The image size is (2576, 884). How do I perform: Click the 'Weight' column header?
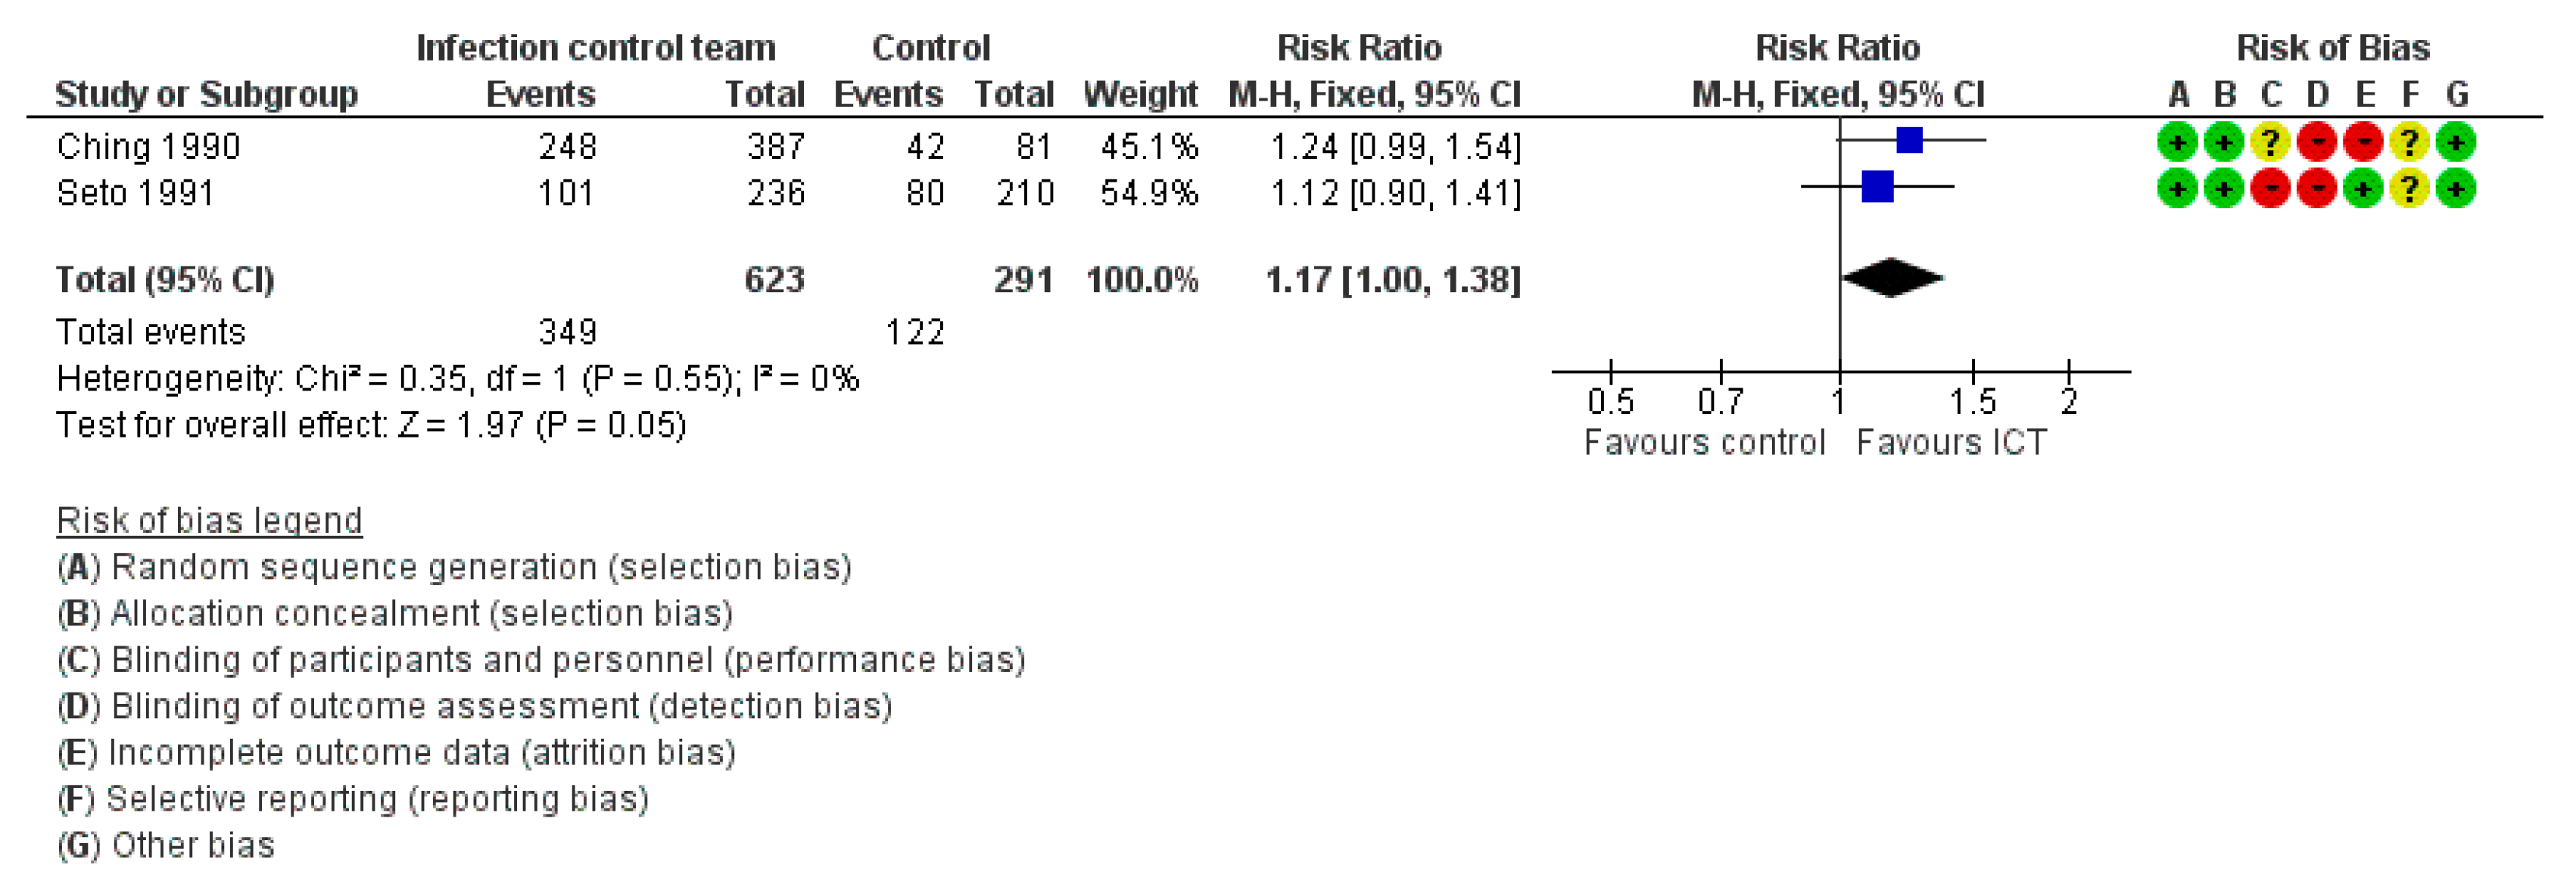pos(1140,94)
